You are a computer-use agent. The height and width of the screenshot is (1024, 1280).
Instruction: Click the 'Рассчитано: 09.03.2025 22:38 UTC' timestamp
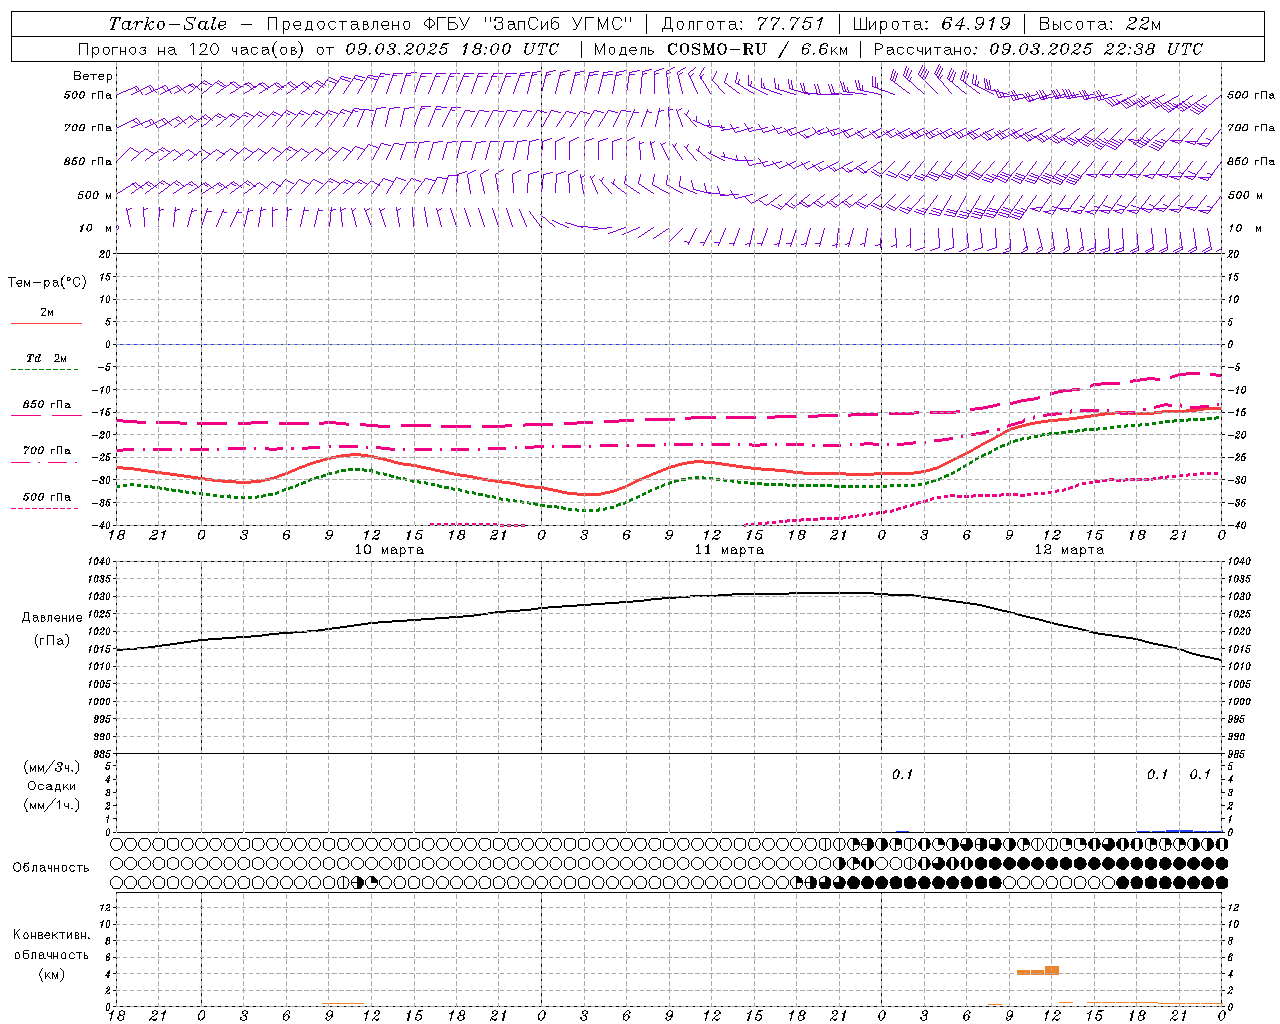coord(1038,49)
